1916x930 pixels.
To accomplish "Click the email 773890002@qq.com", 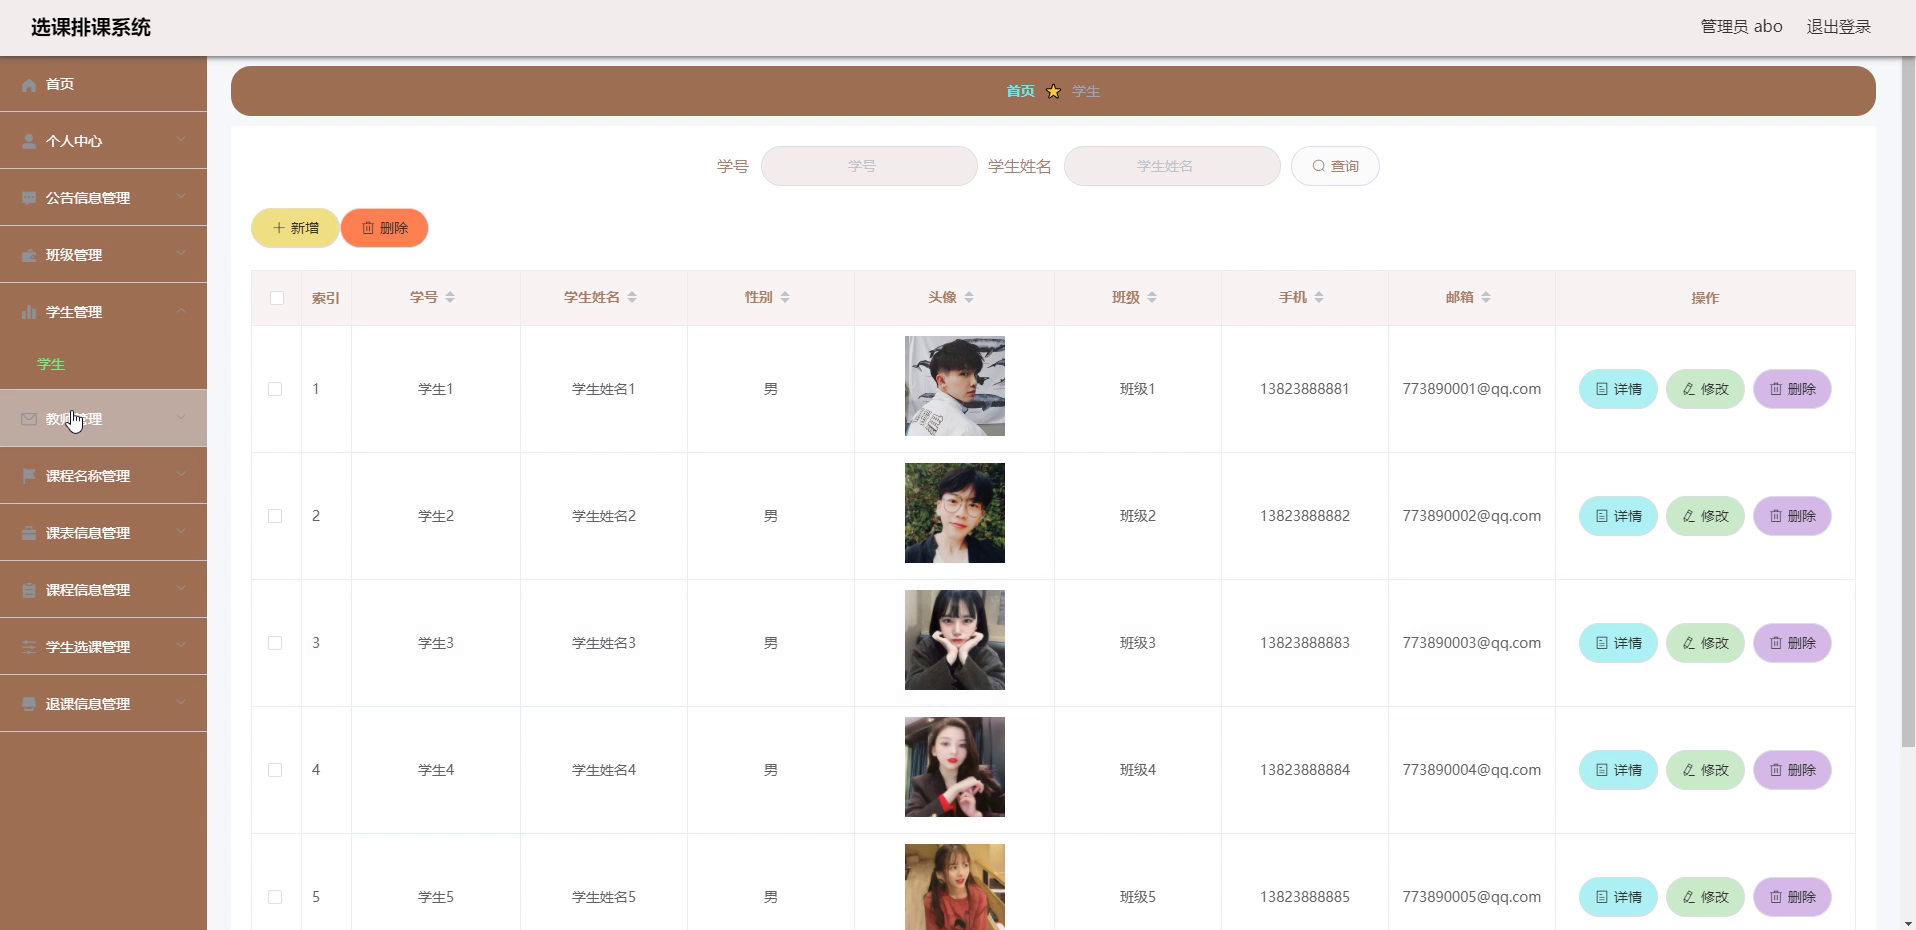I will [x=1471, y=516].
